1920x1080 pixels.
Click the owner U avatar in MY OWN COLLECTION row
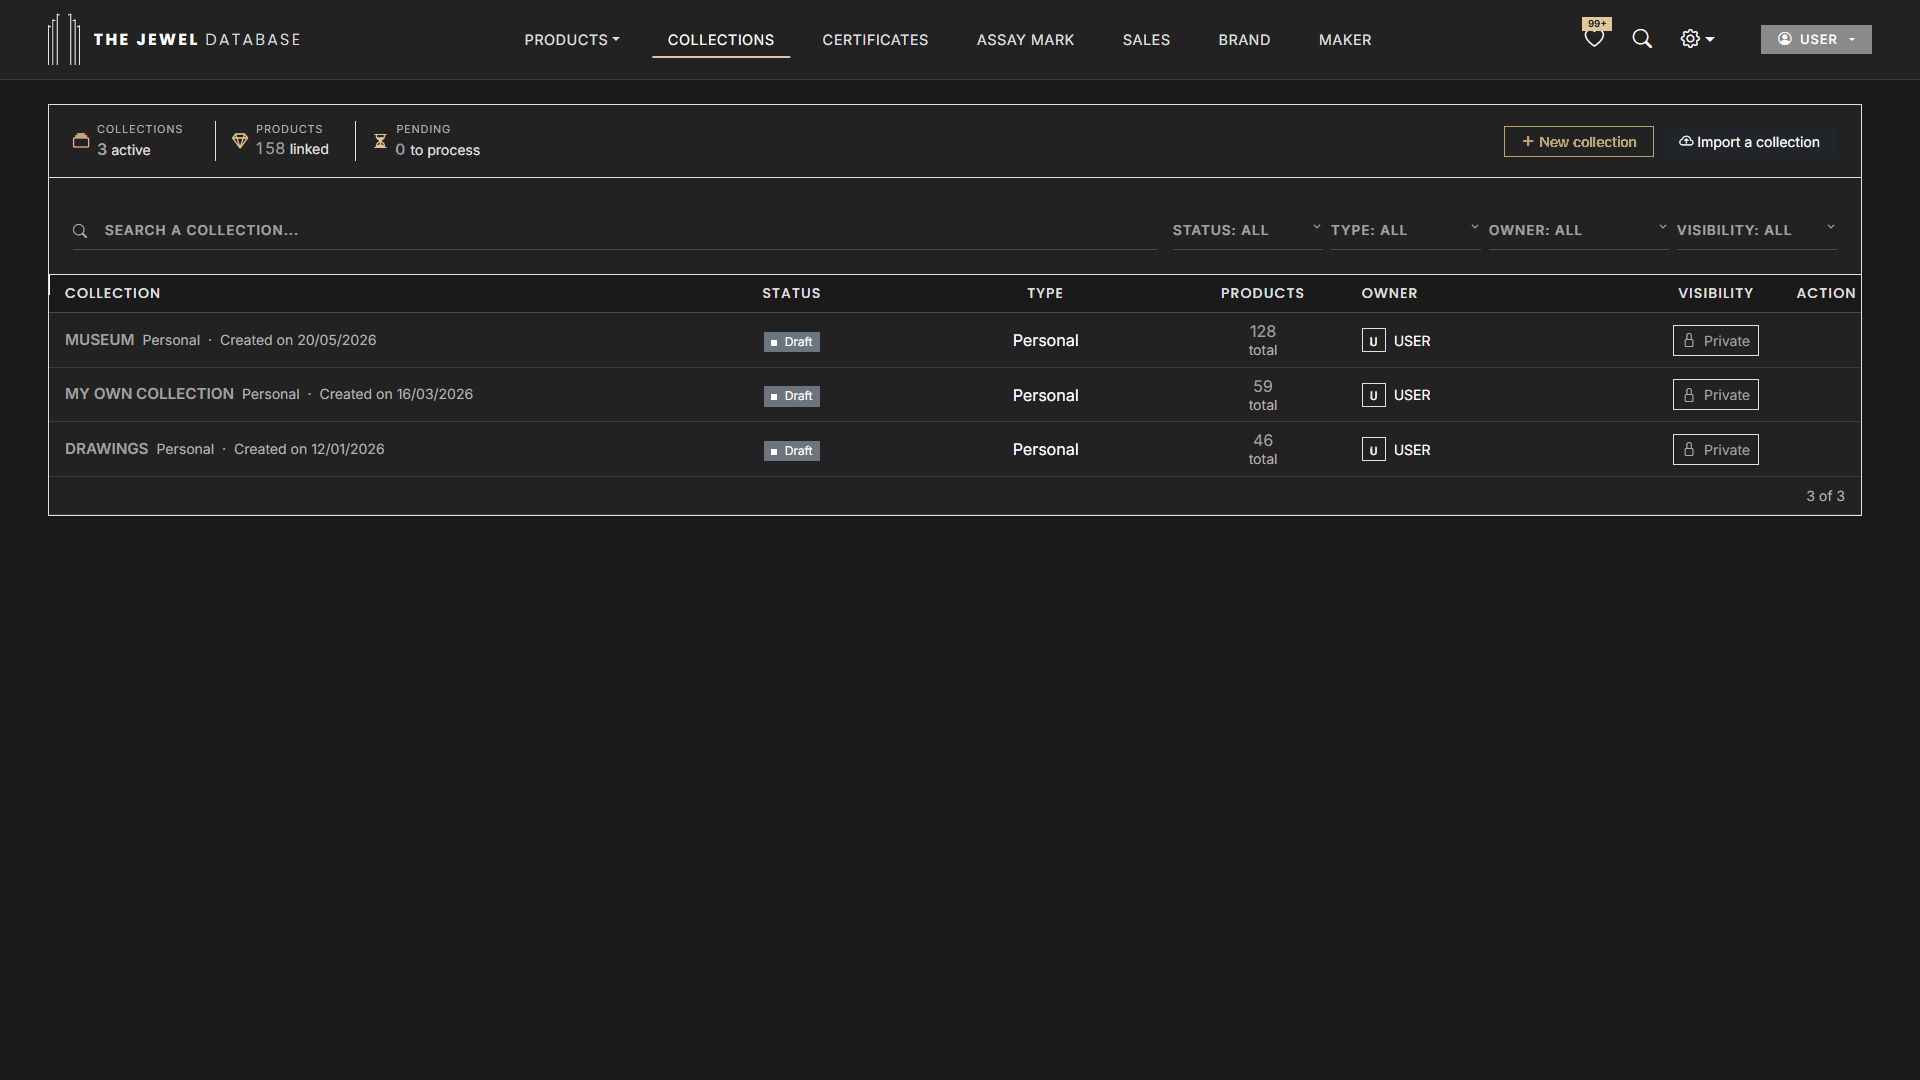tap(1373, 395)
